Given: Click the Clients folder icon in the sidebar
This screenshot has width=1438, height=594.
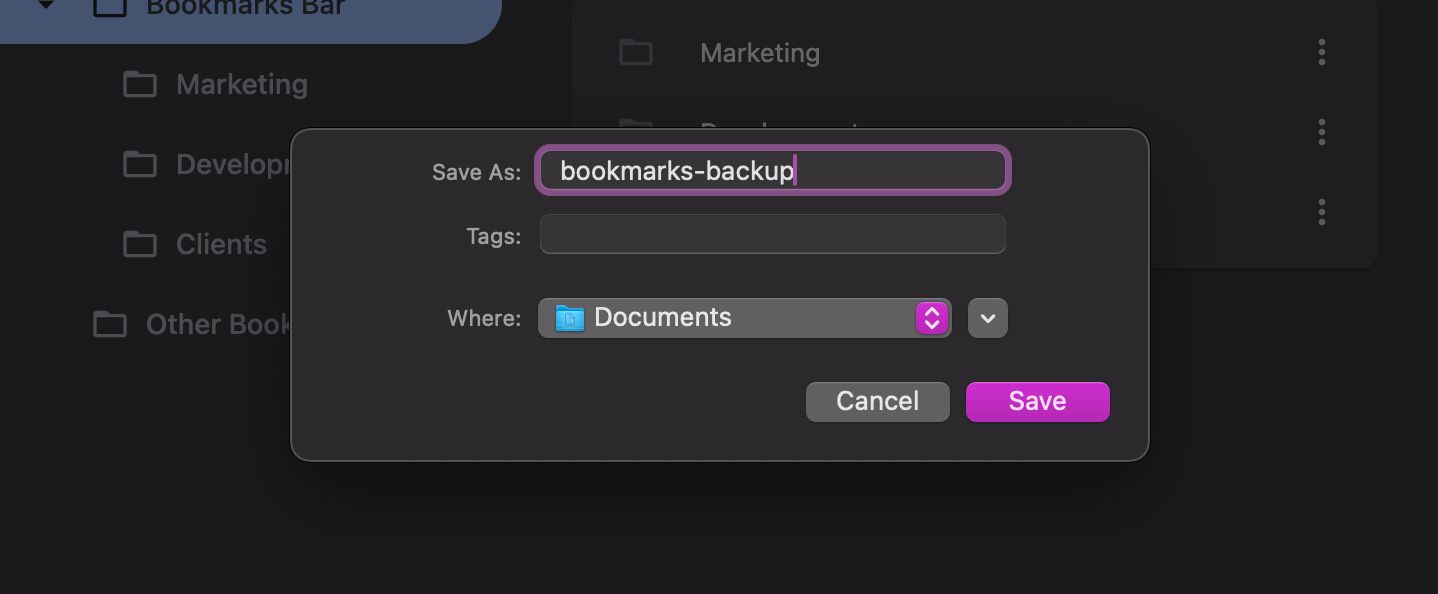Looking at the screenshot, I should [140, 244].
